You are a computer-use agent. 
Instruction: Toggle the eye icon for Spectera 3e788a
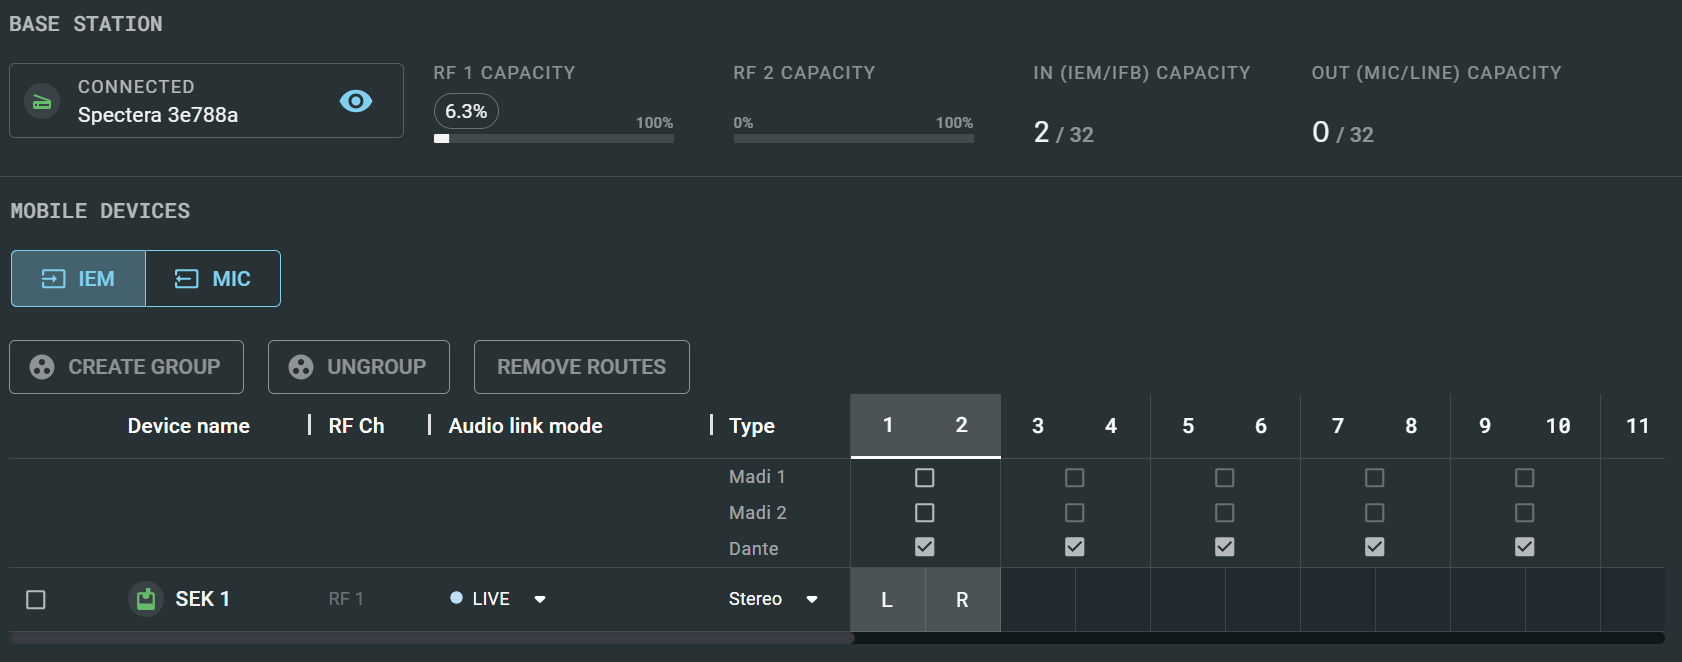(x=356, y=101)
